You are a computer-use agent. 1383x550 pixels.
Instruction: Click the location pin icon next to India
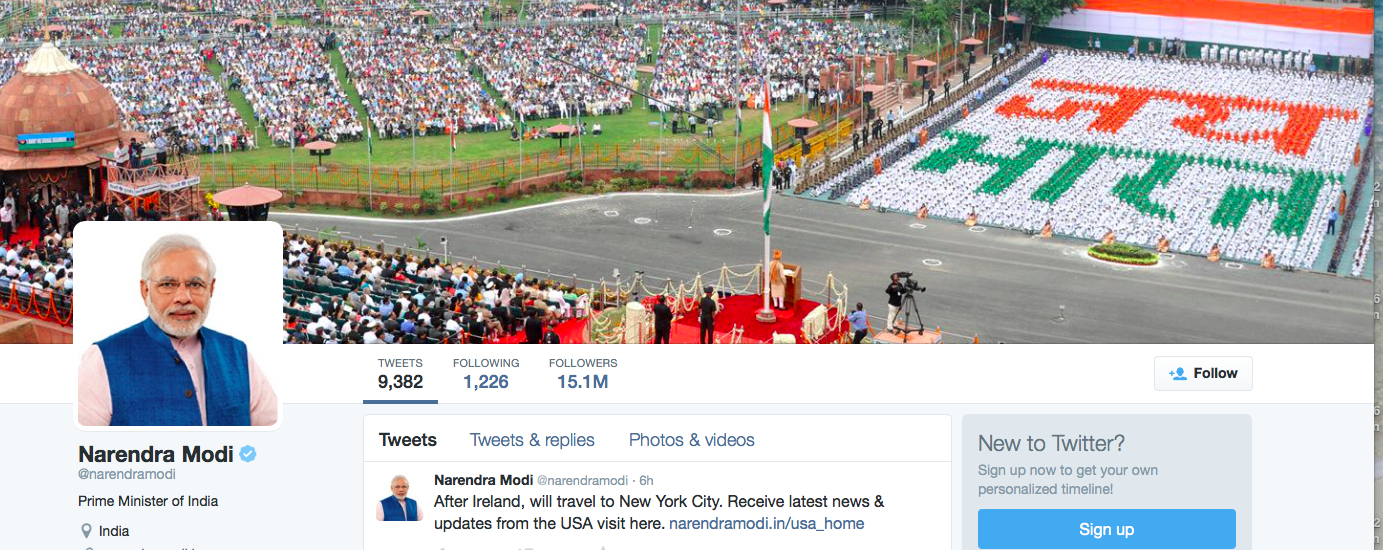click(x=87, y=531)
